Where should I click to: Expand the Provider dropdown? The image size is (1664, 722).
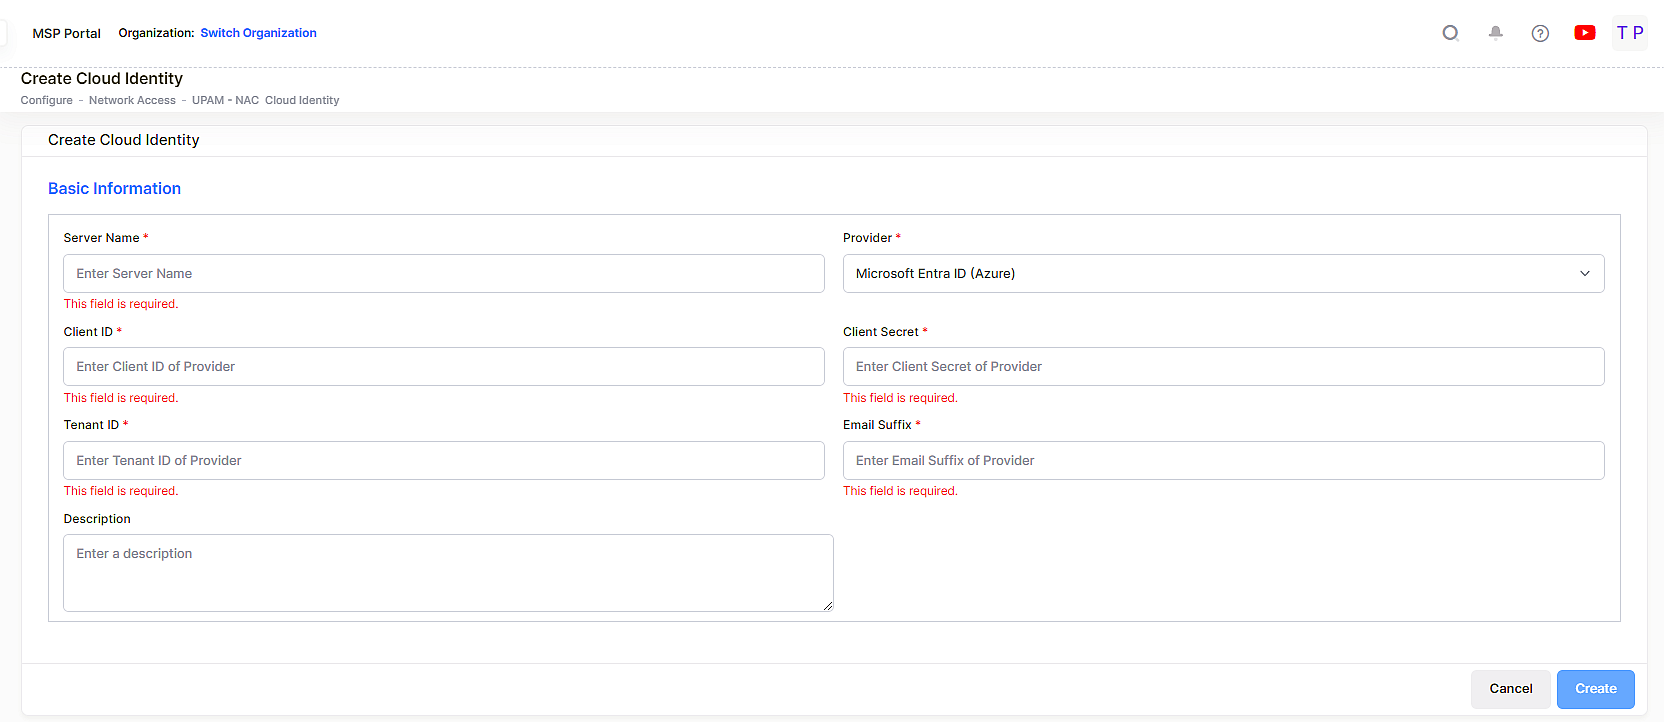pos(1222,273)
